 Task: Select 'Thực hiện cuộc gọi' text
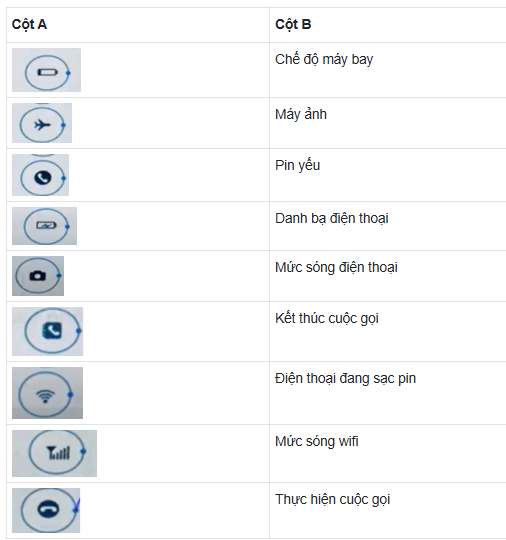pyautogui.click(x=332, y=499)
